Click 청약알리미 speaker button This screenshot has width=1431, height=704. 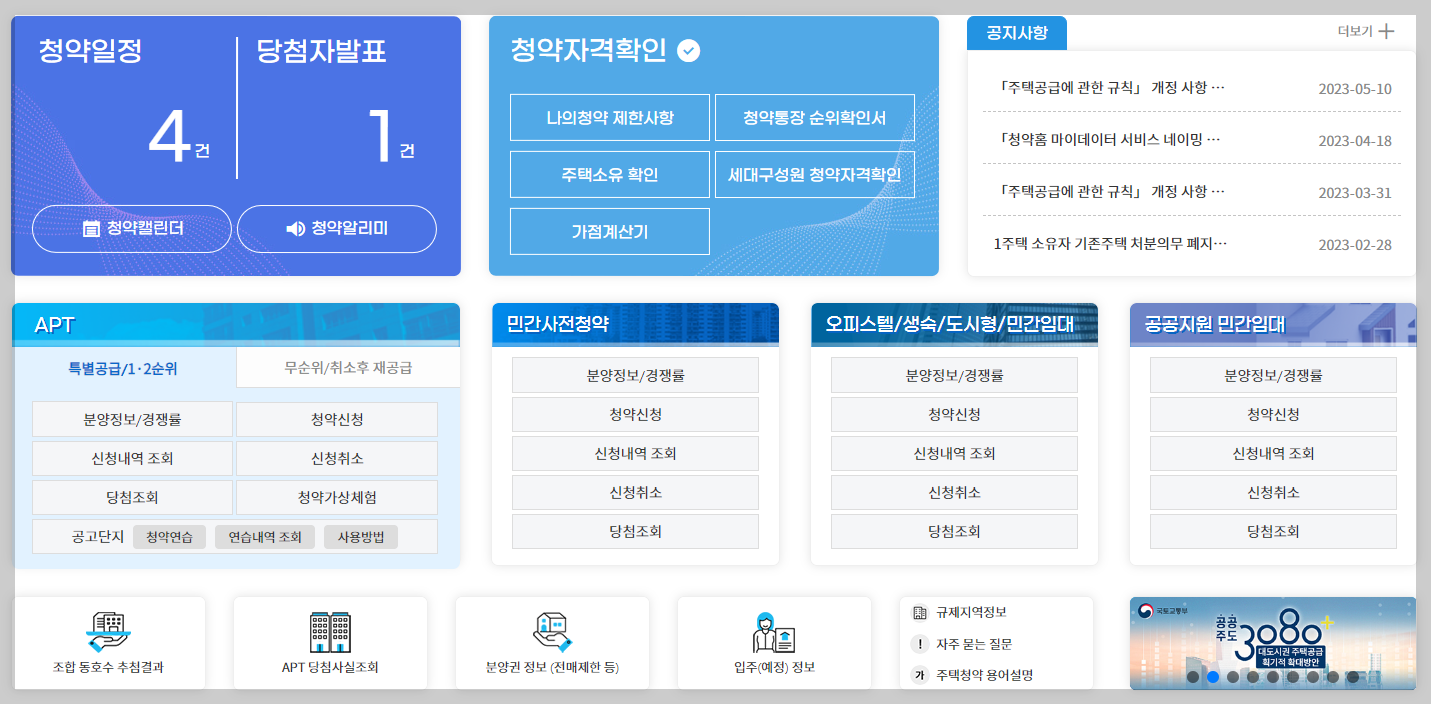pyautogui.click(x=336, y=228)
